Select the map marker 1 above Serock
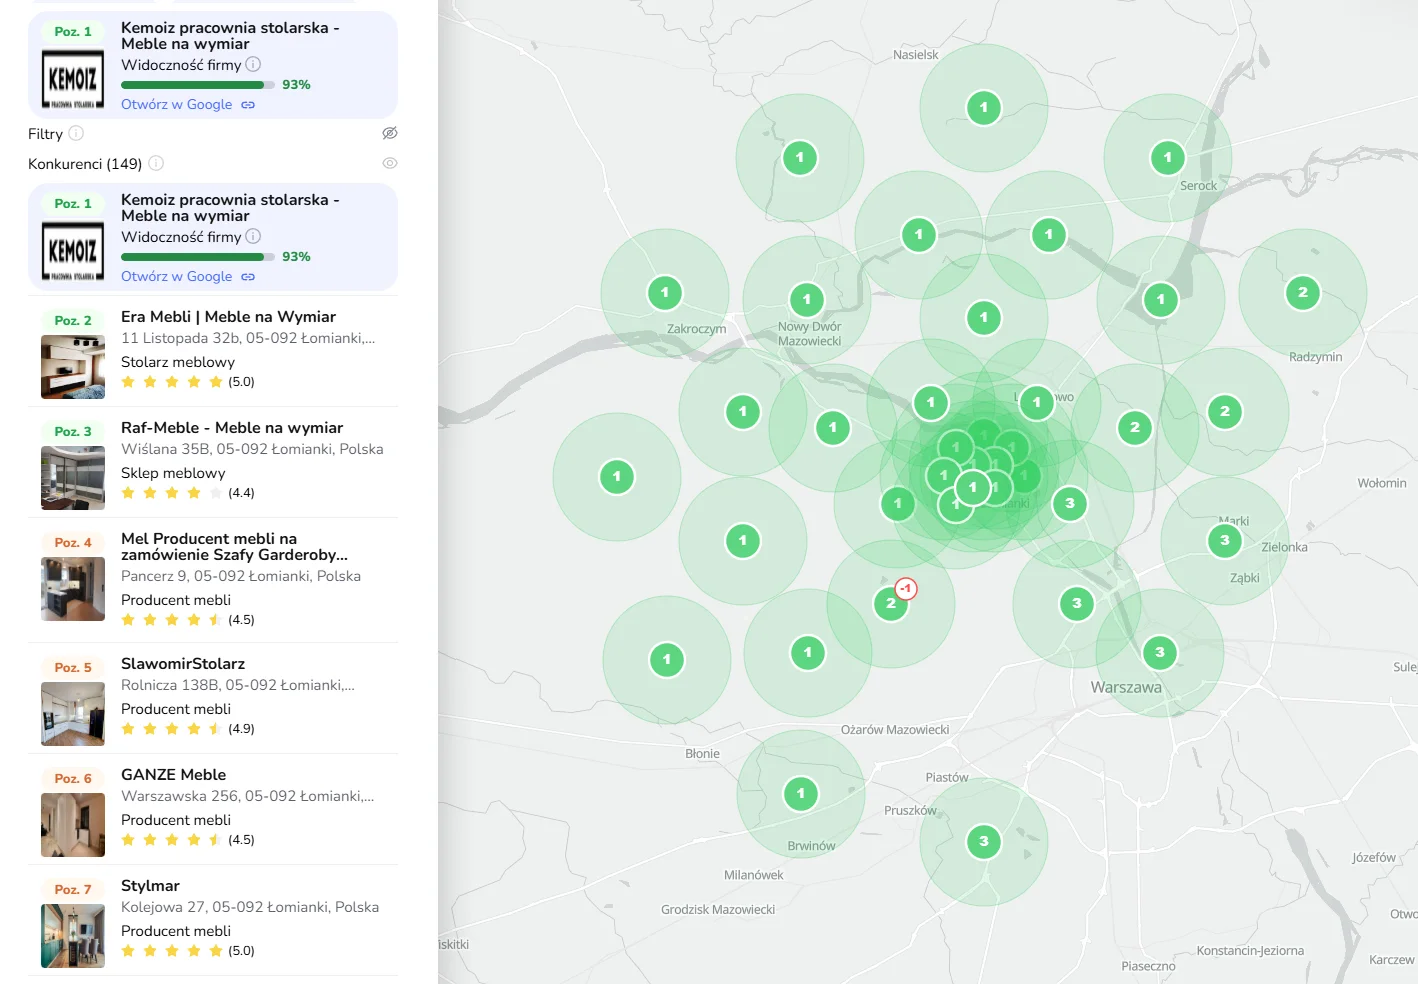 (1167, 158)
